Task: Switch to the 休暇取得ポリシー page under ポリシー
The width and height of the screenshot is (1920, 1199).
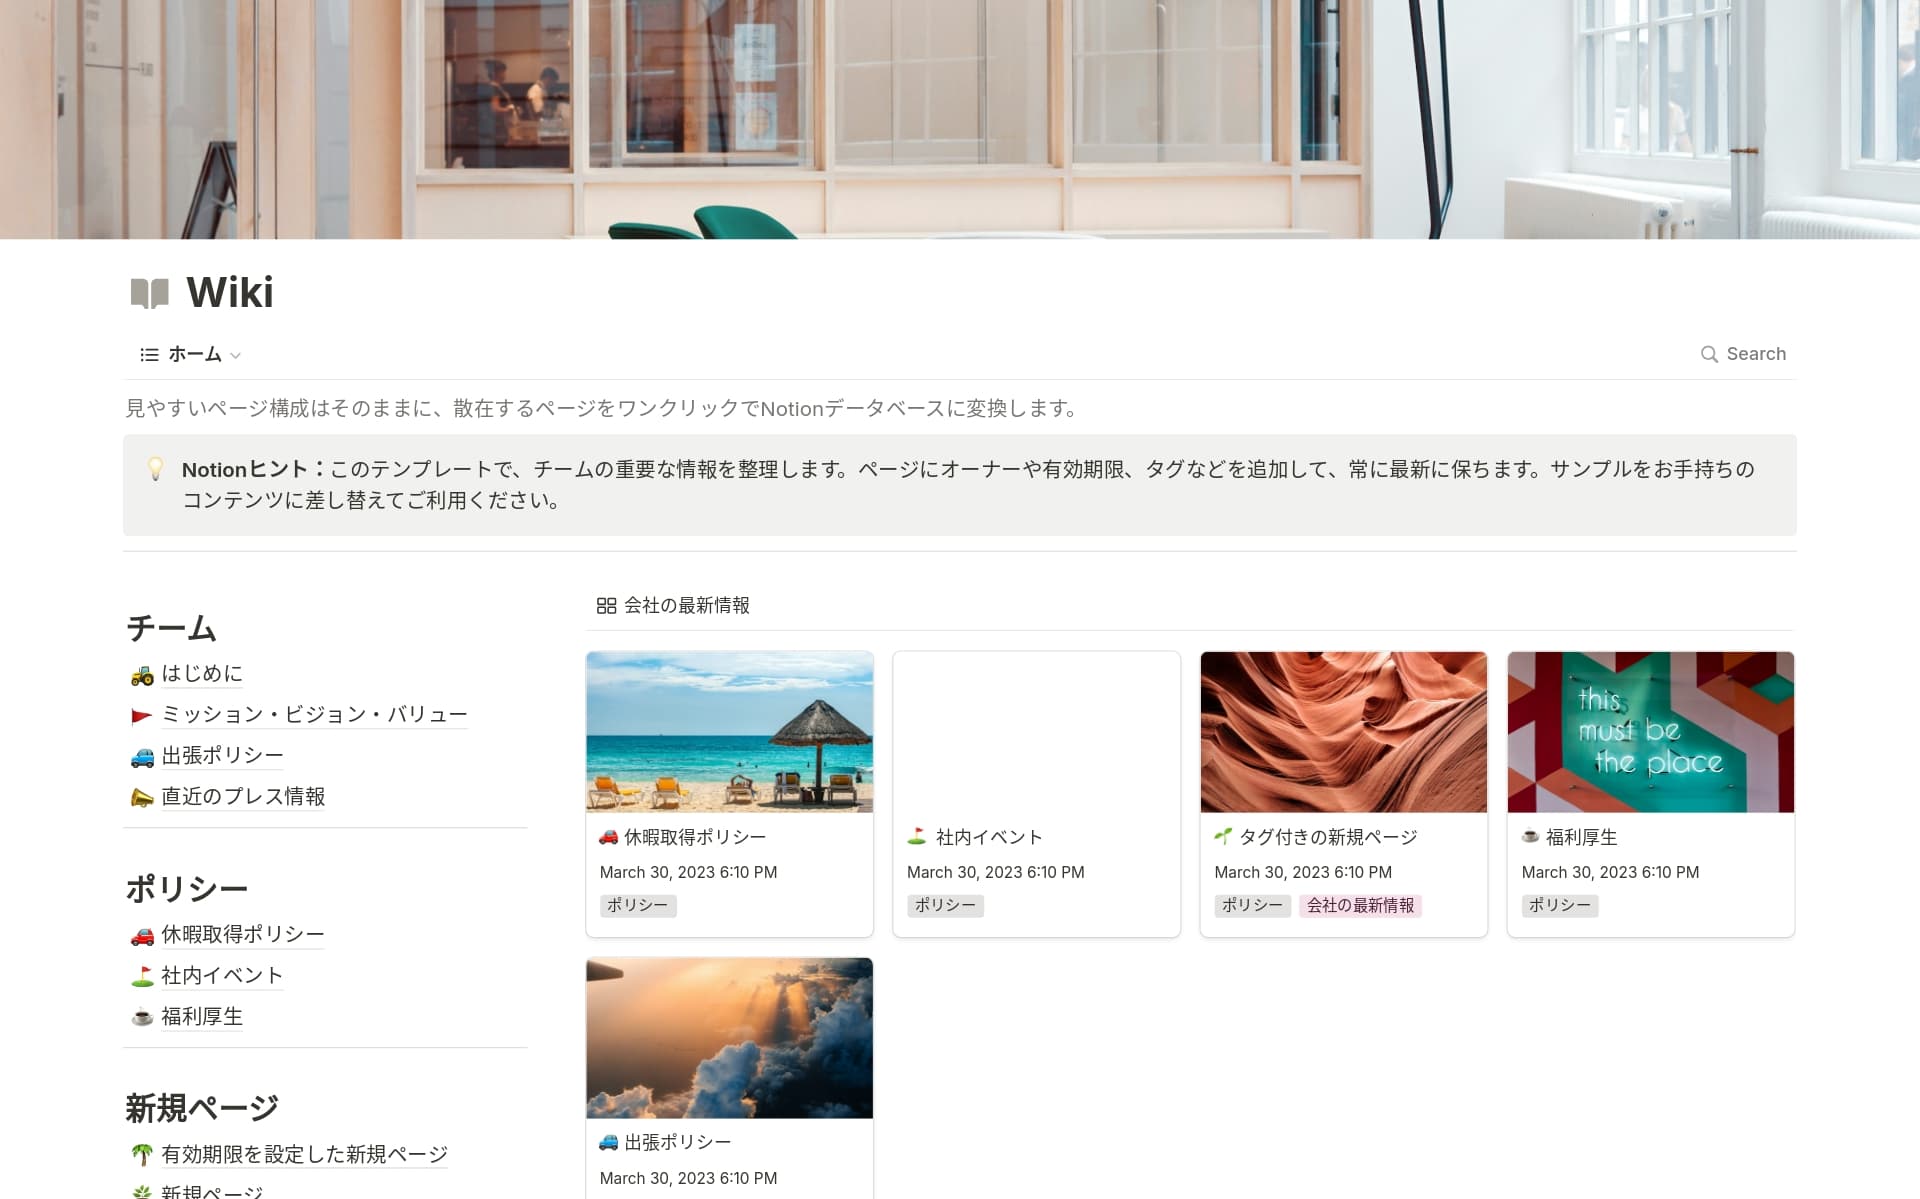Action: [241, 934]
